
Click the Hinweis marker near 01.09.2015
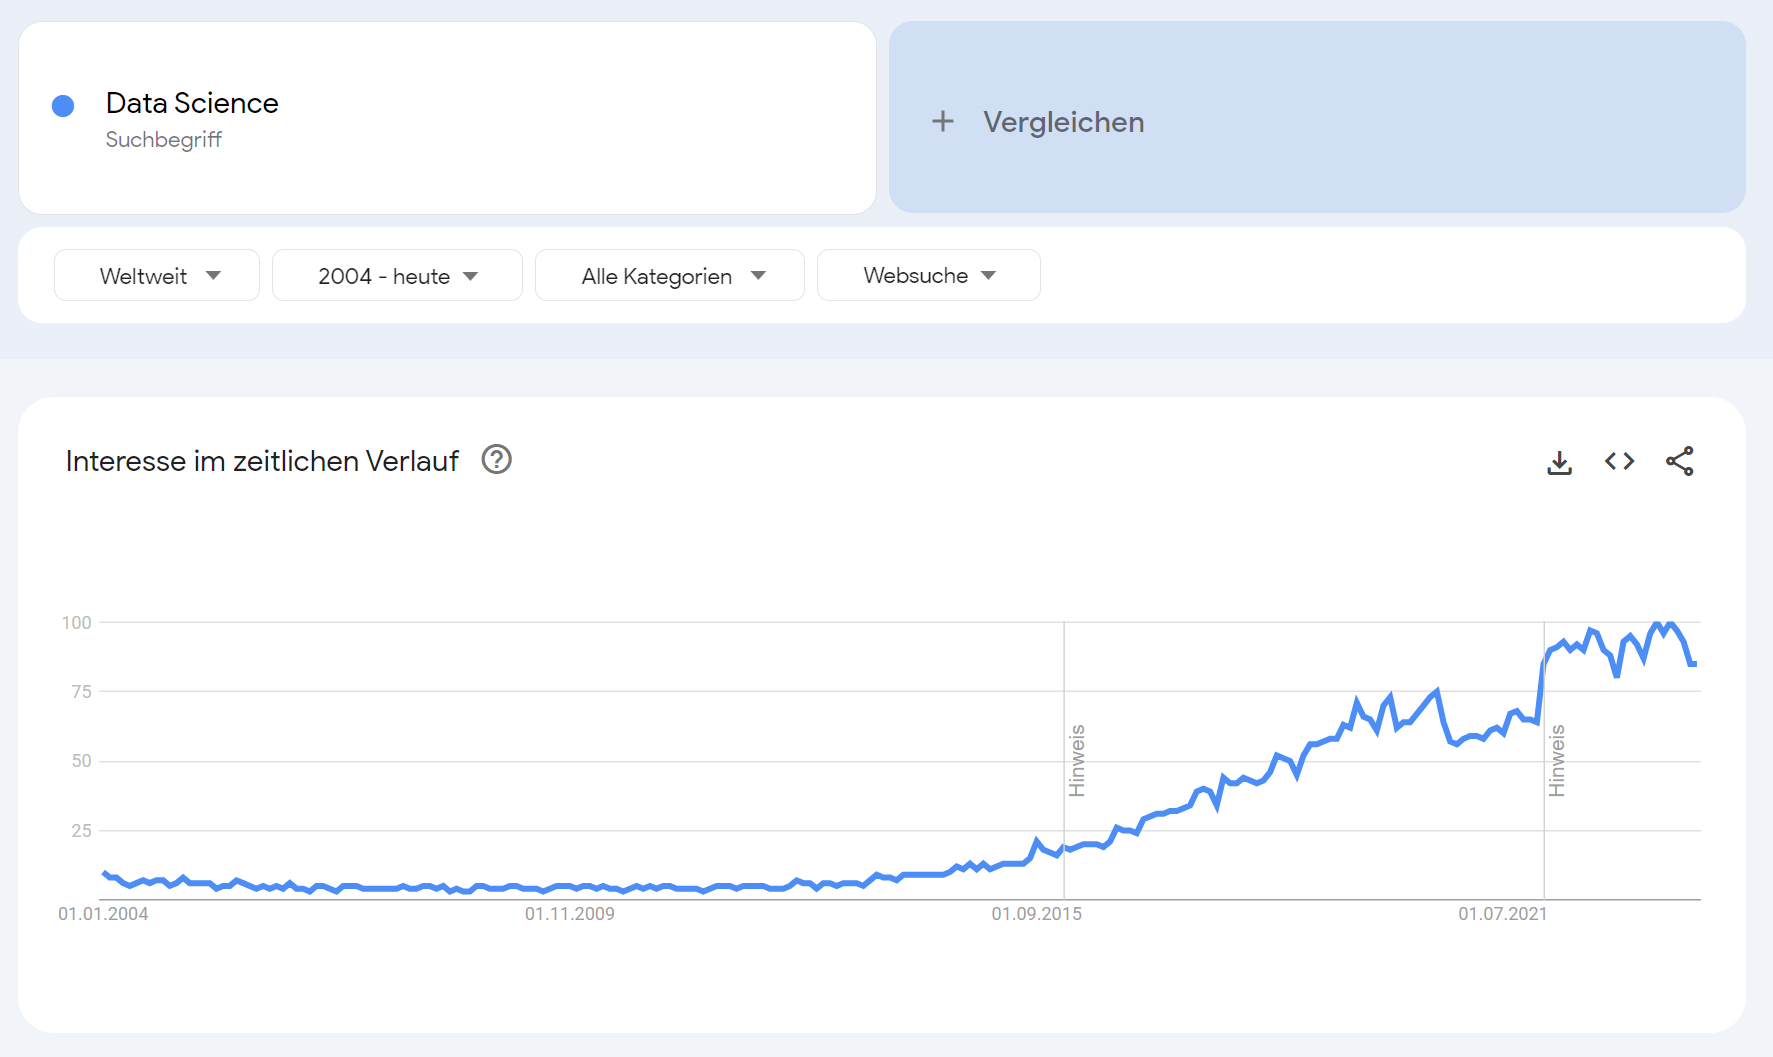[1077, 760]
